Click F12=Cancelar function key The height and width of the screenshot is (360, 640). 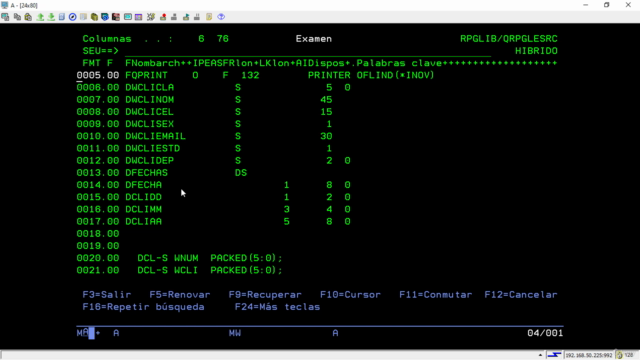521,295
